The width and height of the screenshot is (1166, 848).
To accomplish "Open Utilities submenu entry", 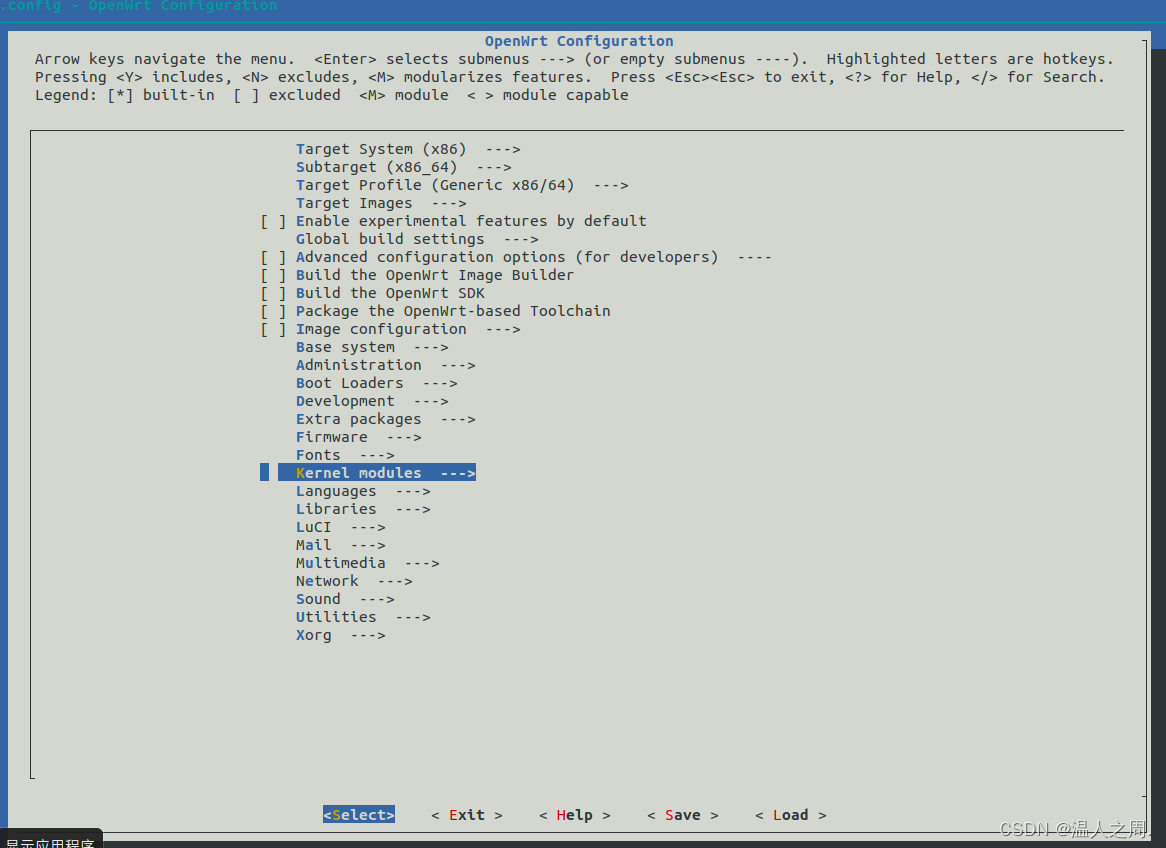I will 363,617.
